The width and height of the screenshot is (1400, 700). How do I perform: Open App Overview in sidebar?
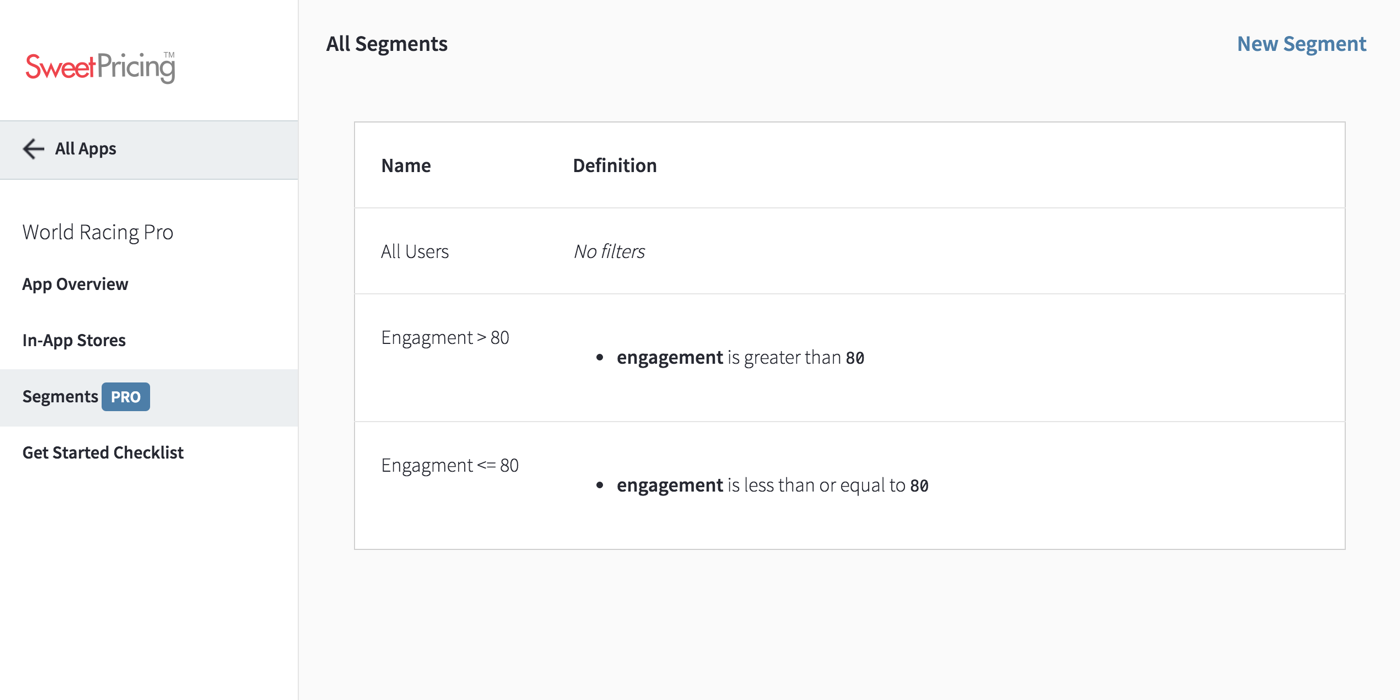[75, 284]
